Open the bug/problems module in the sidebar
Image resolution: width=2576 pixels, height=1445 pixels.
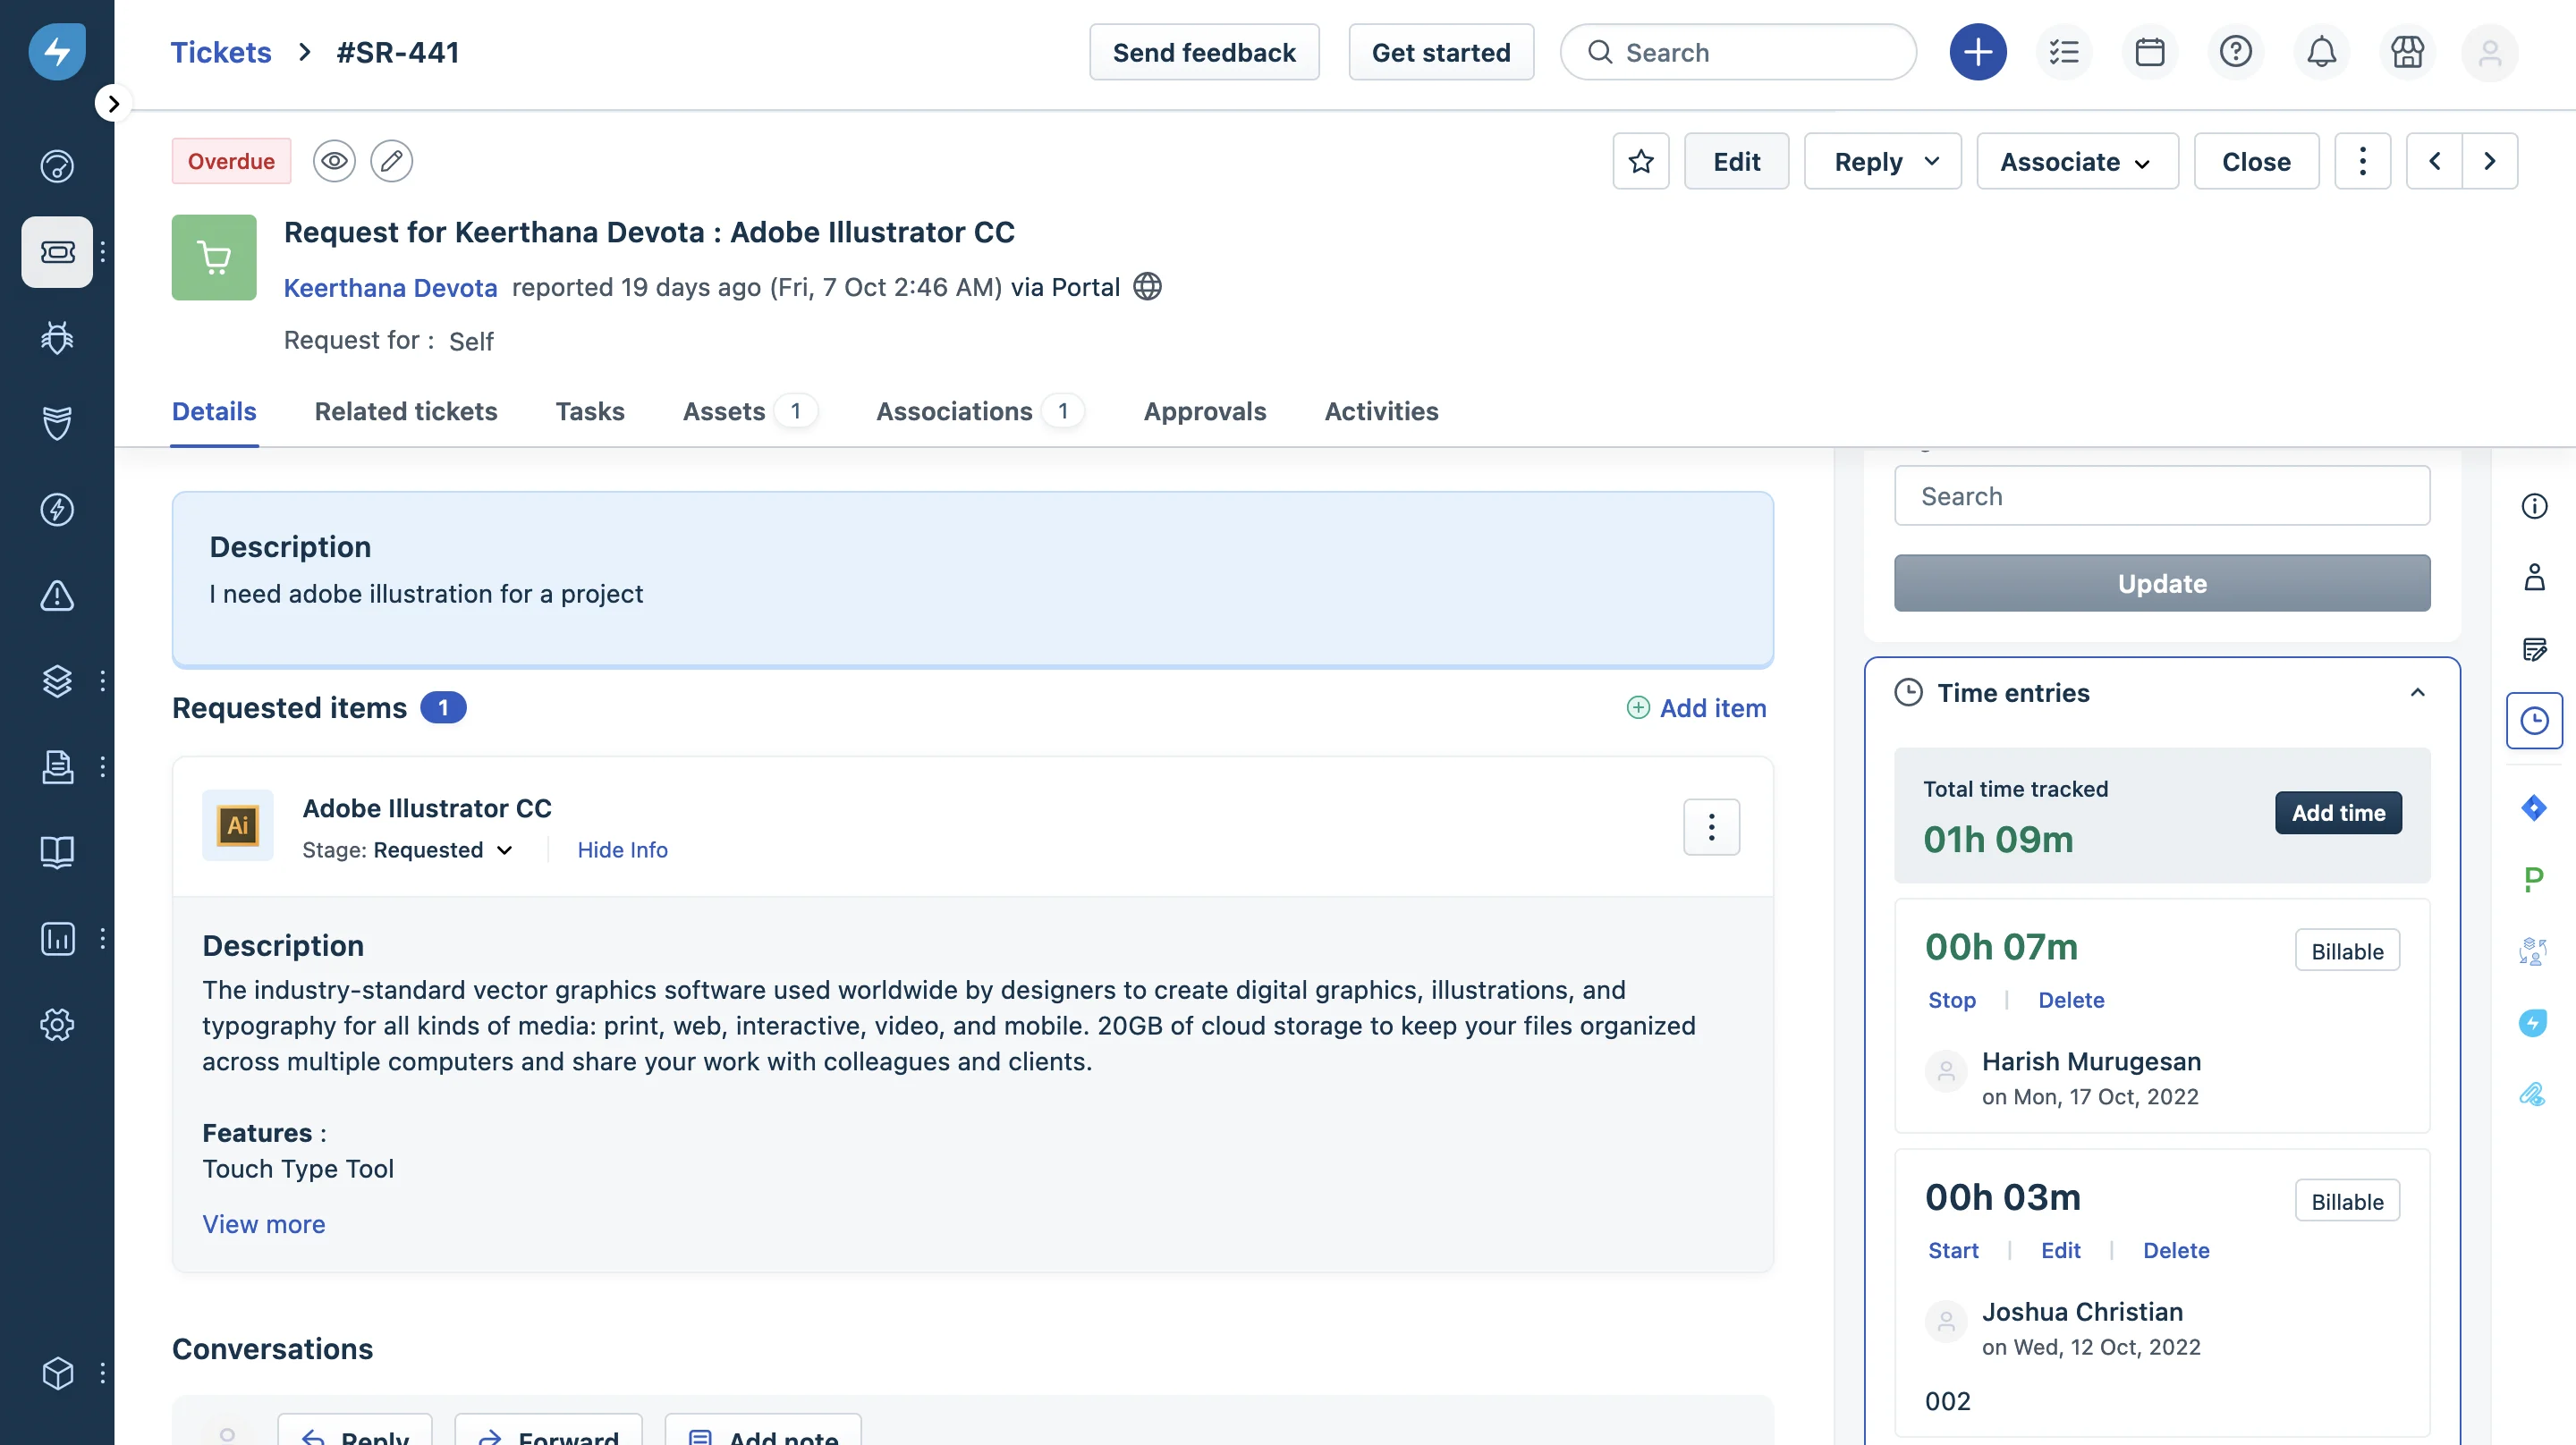coord(57,338)
